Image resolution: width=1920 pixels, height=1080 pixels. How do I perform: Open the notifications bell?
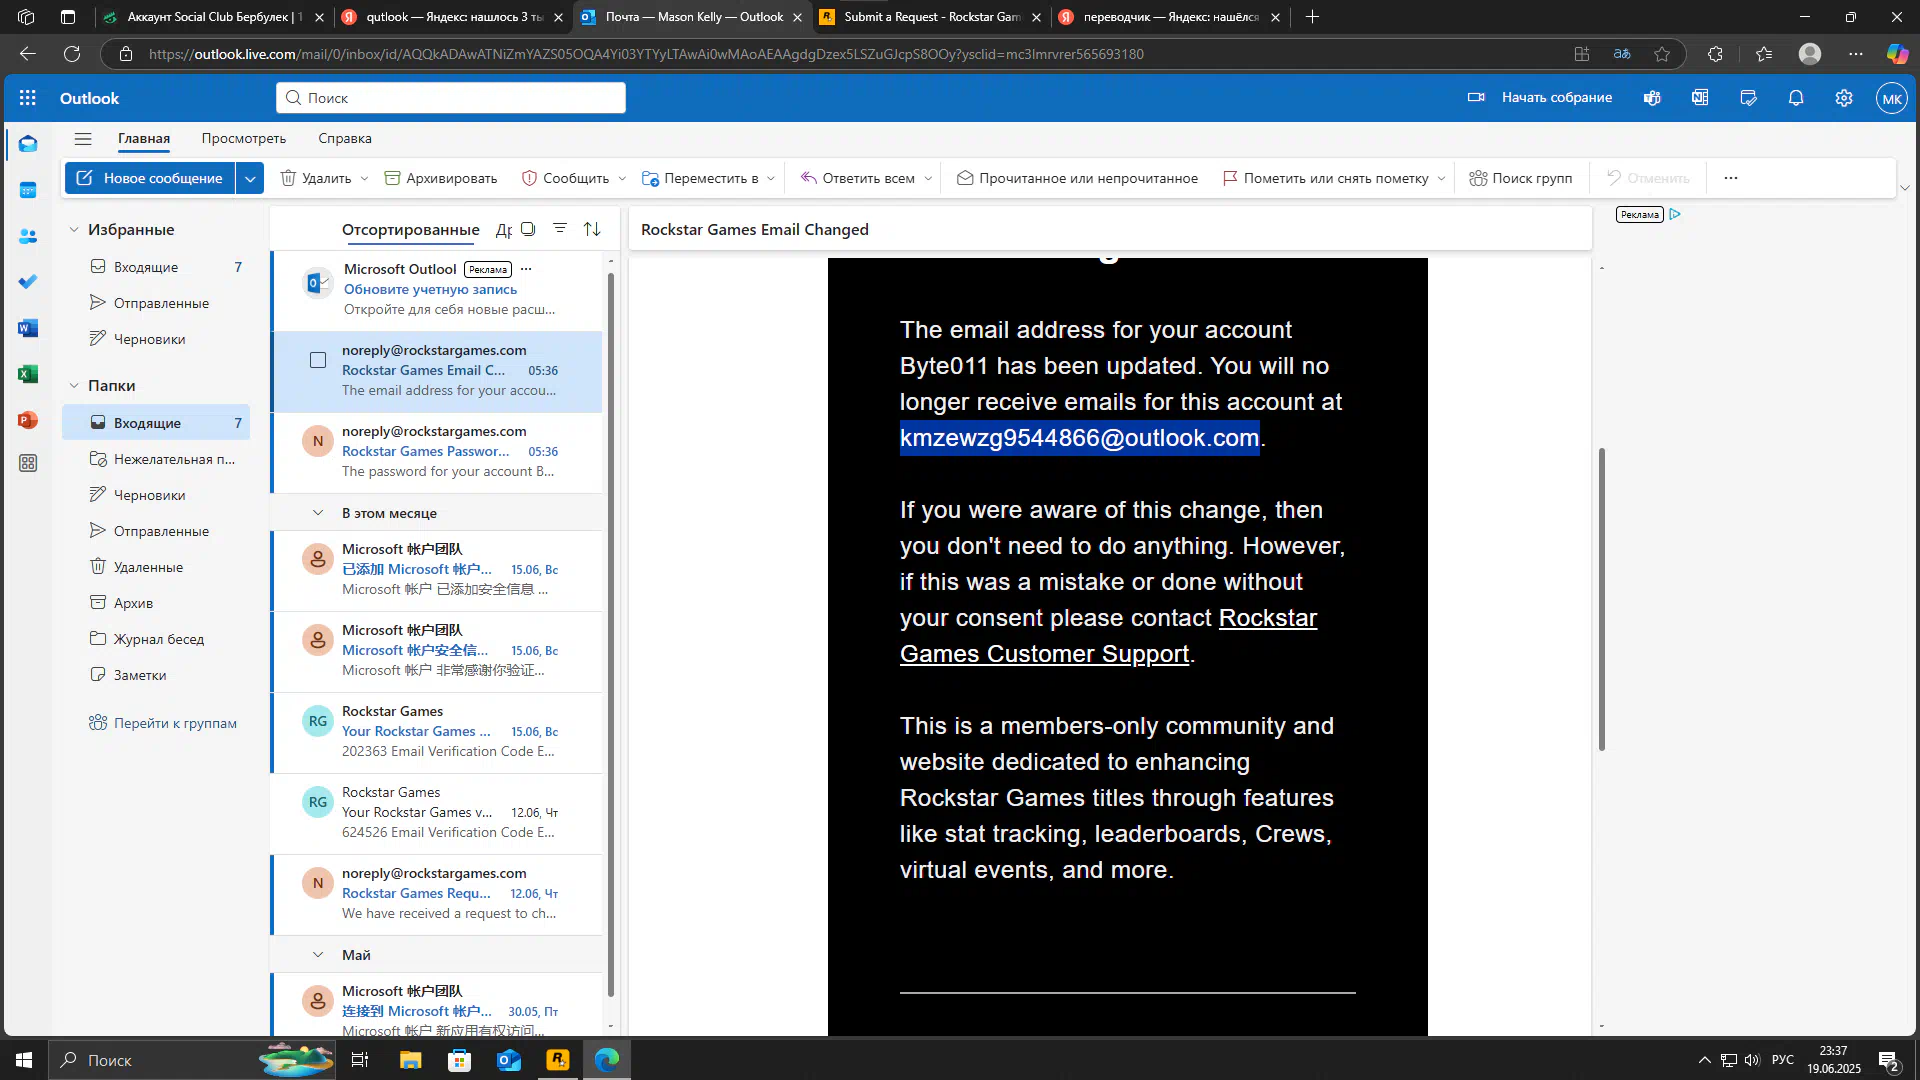[x=1796, y=98]
